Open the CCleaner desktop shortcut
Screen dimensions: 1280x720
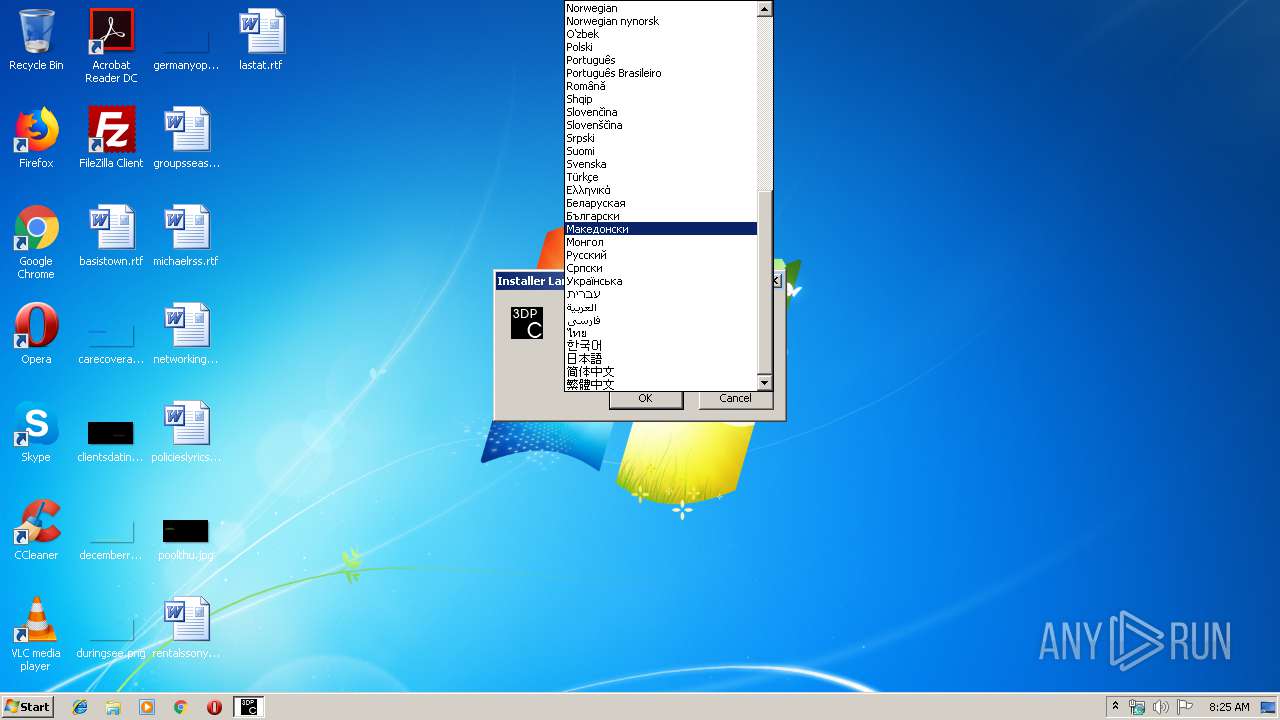pyautogui.click(x=36, y=530)
